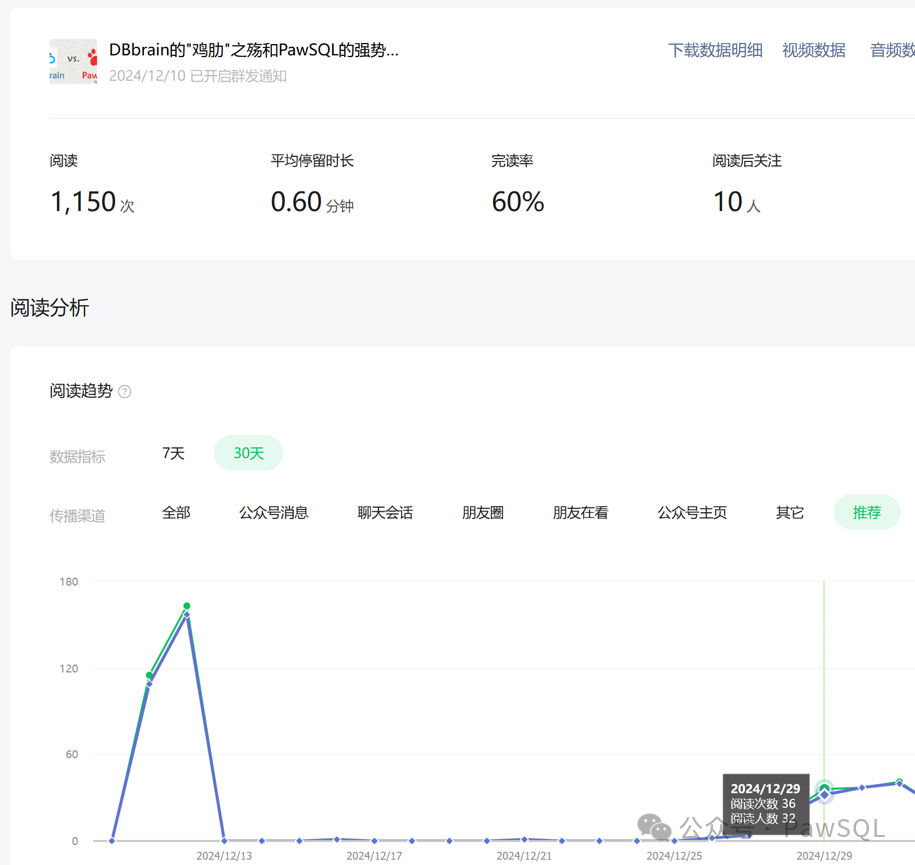Click the 平均停留时长 label

312,161
